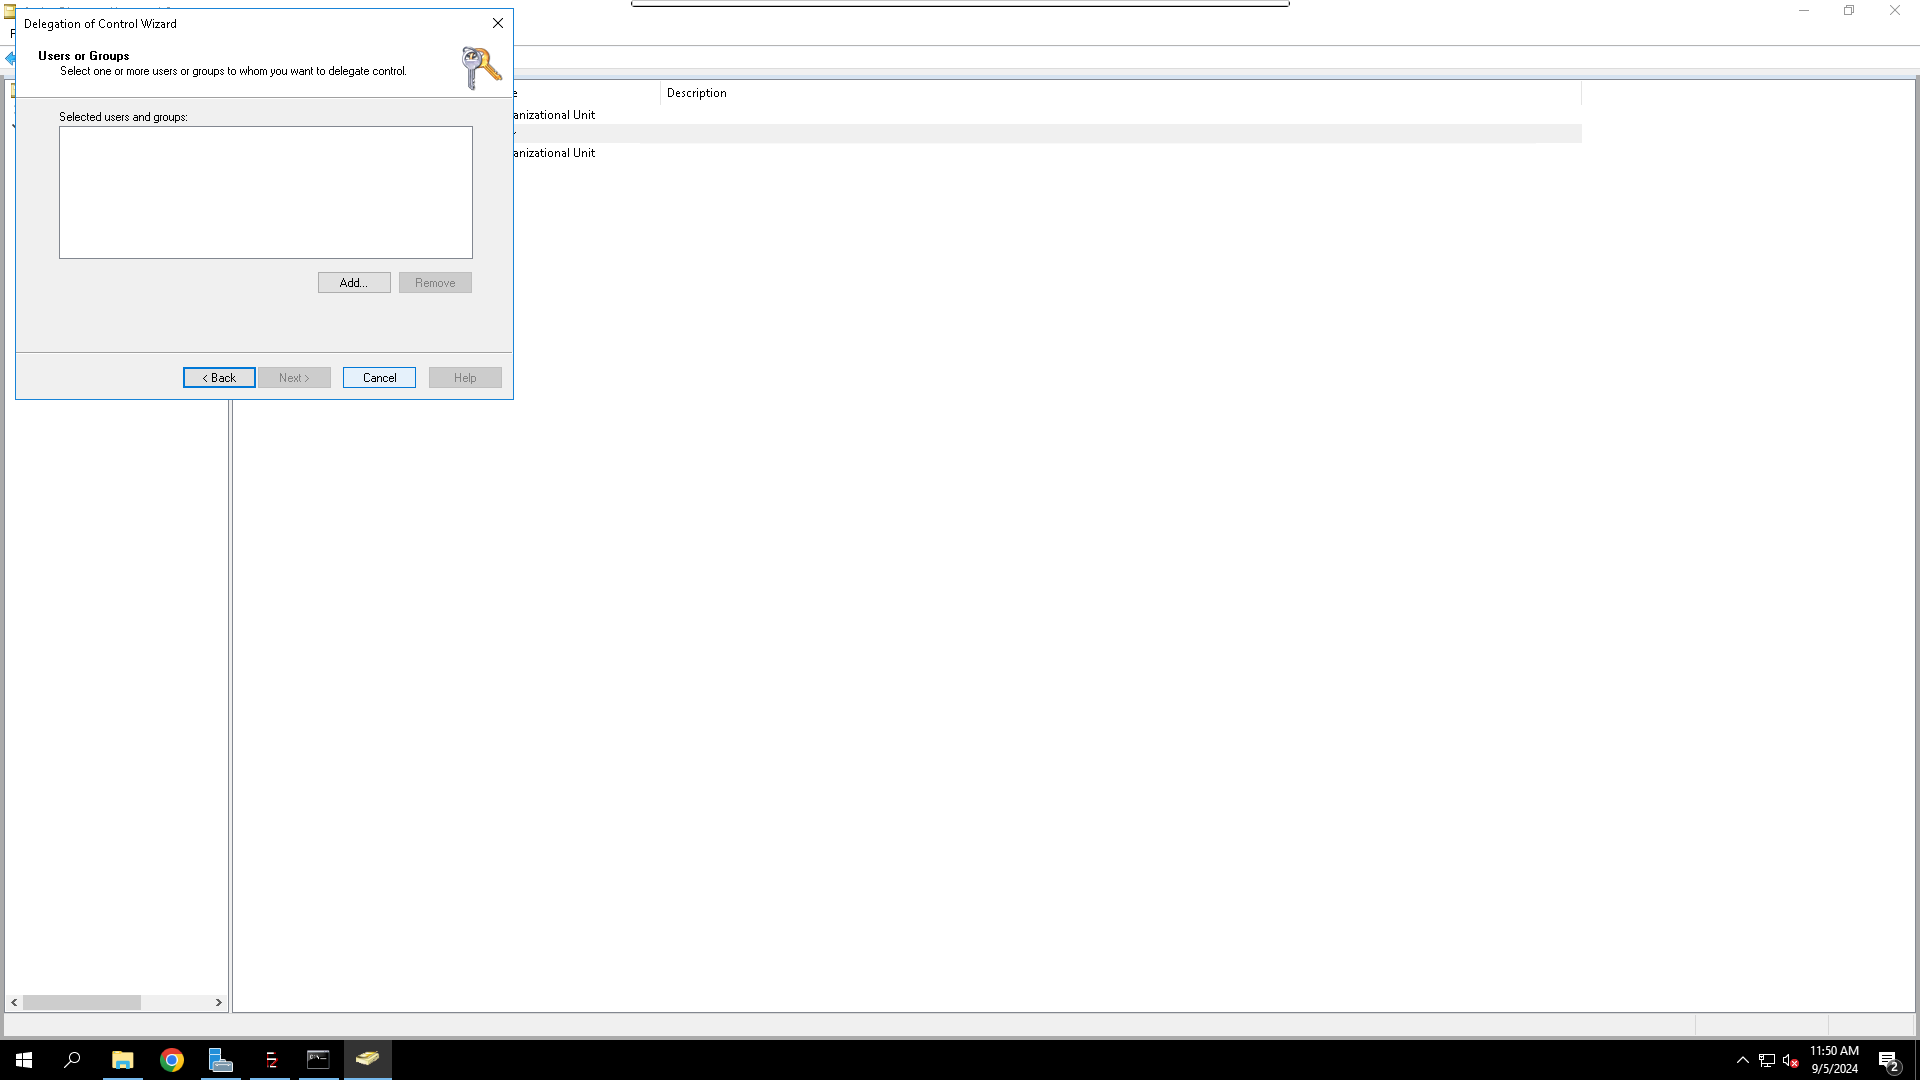Launch Google Chrome from taskbar

pyautogui.click(x=172, y=1060)
